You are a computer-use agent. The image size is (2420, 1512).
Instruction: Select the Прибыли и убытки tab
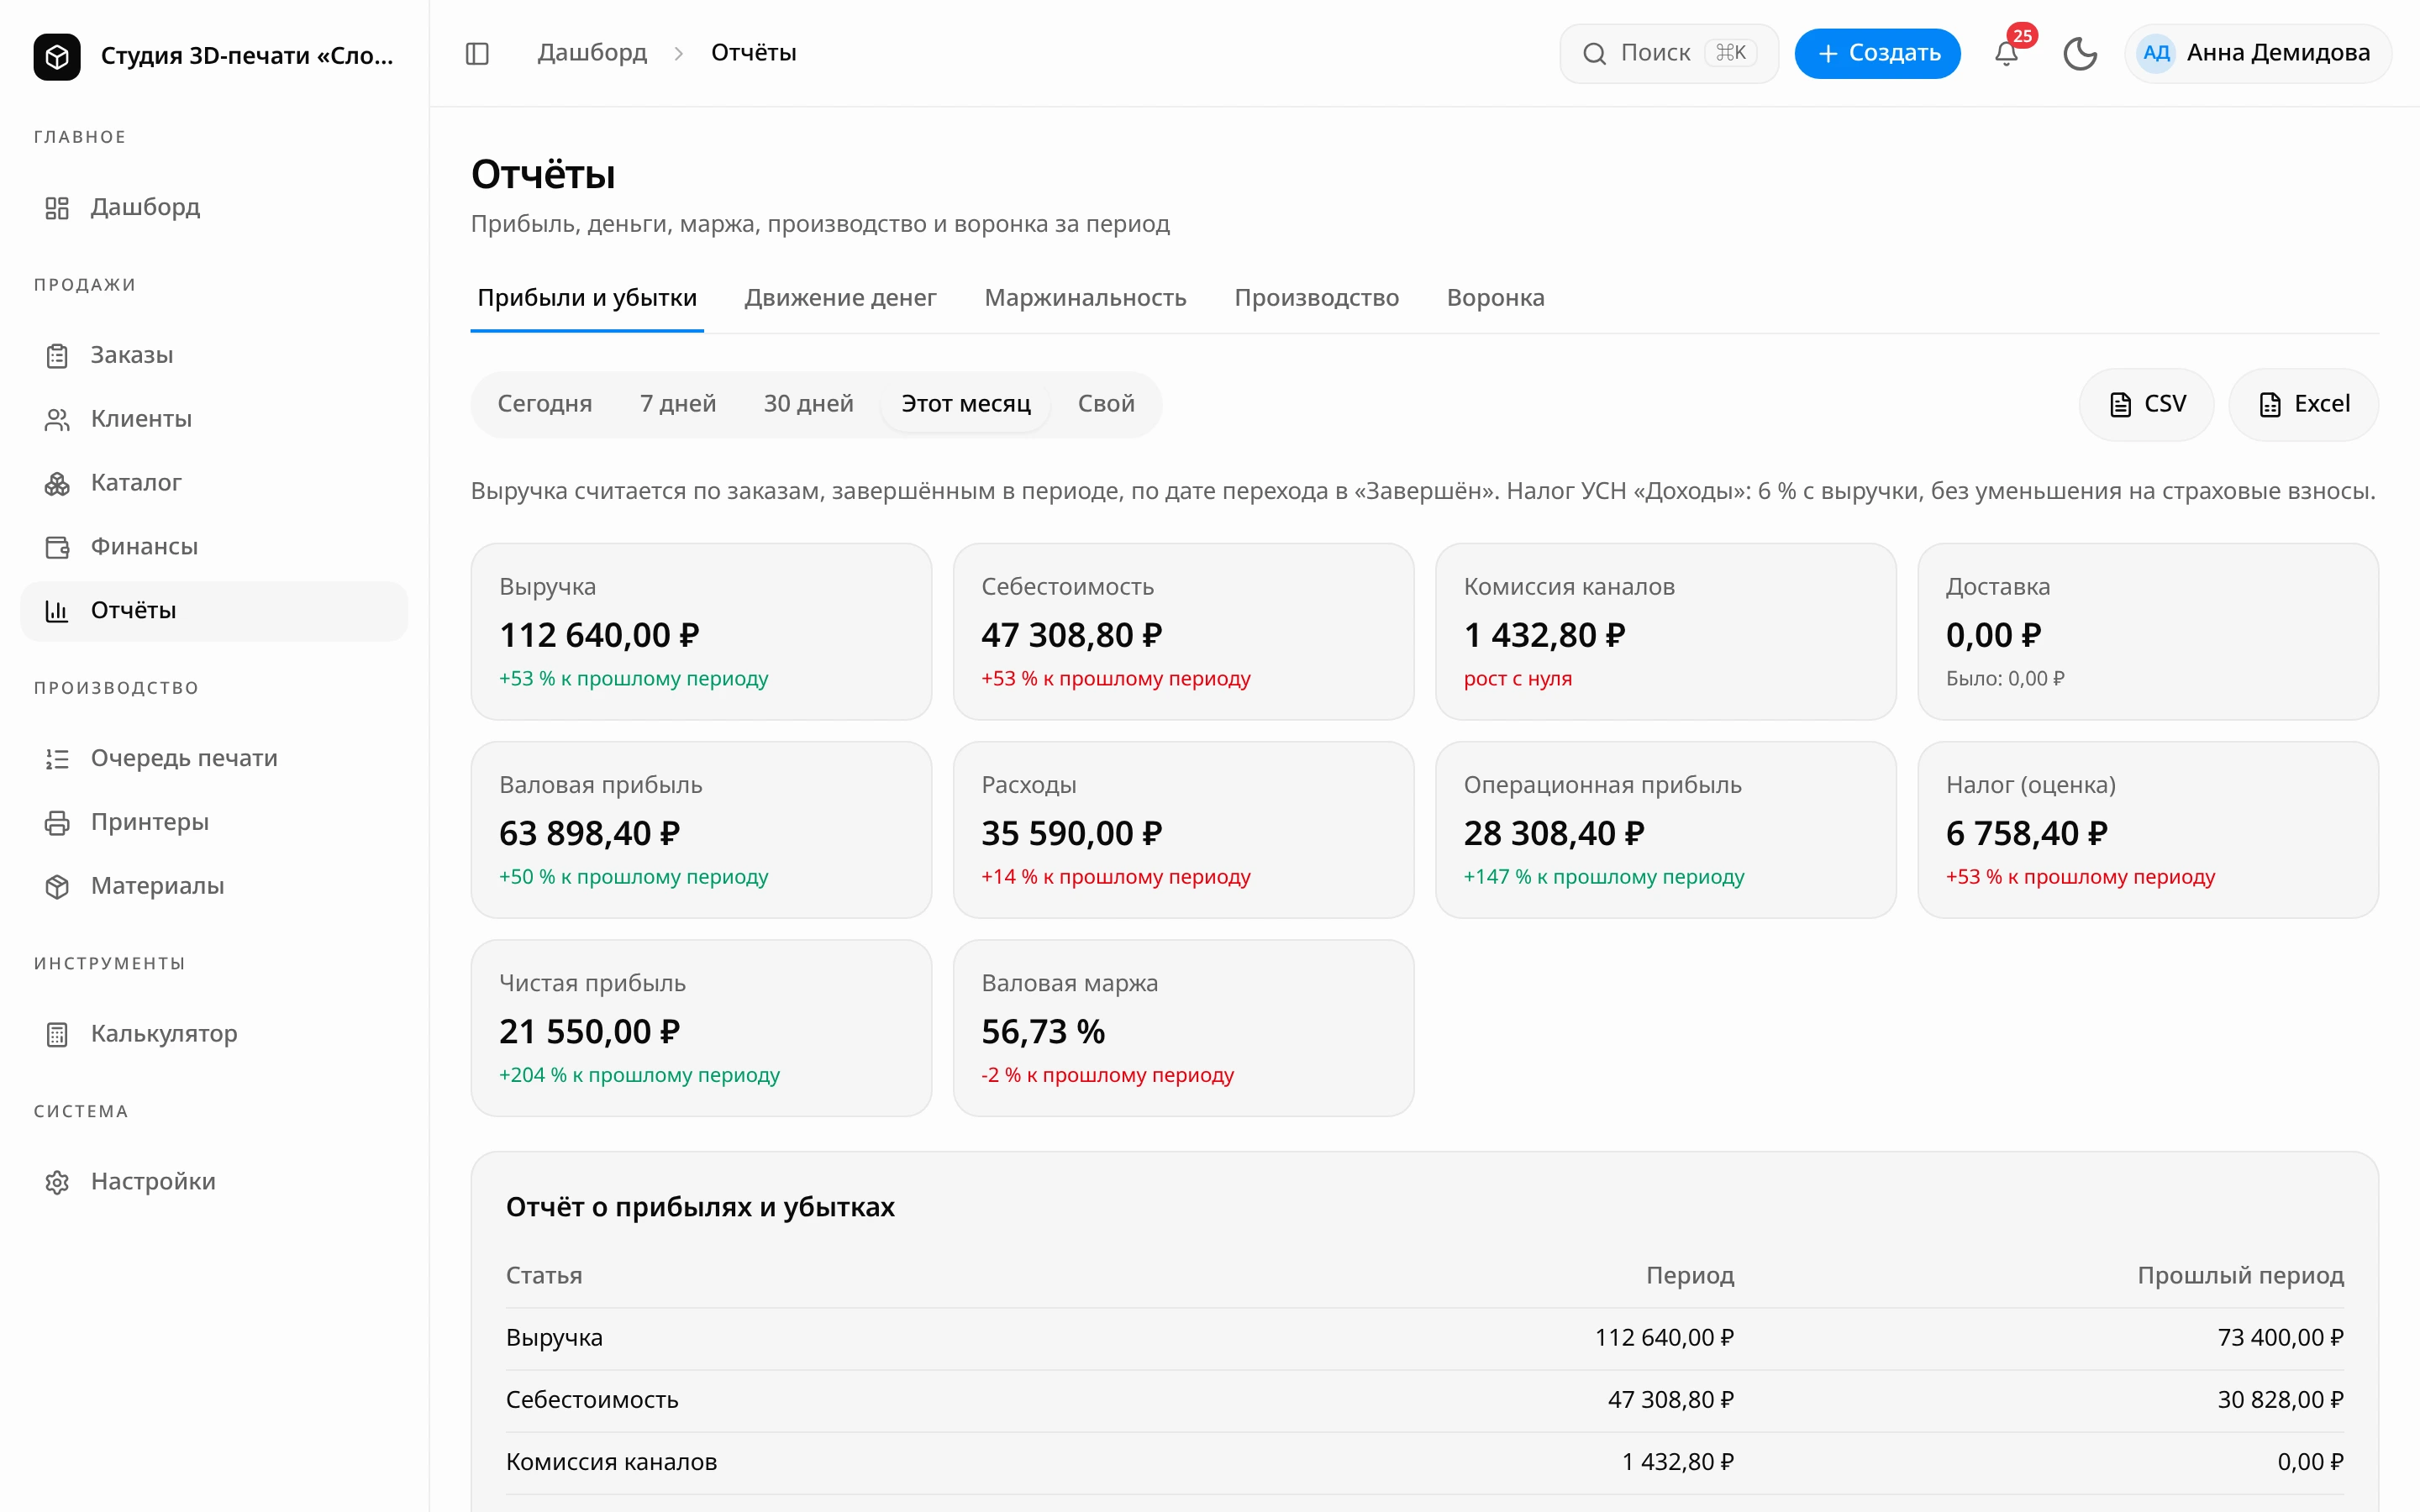click(587, 298)
